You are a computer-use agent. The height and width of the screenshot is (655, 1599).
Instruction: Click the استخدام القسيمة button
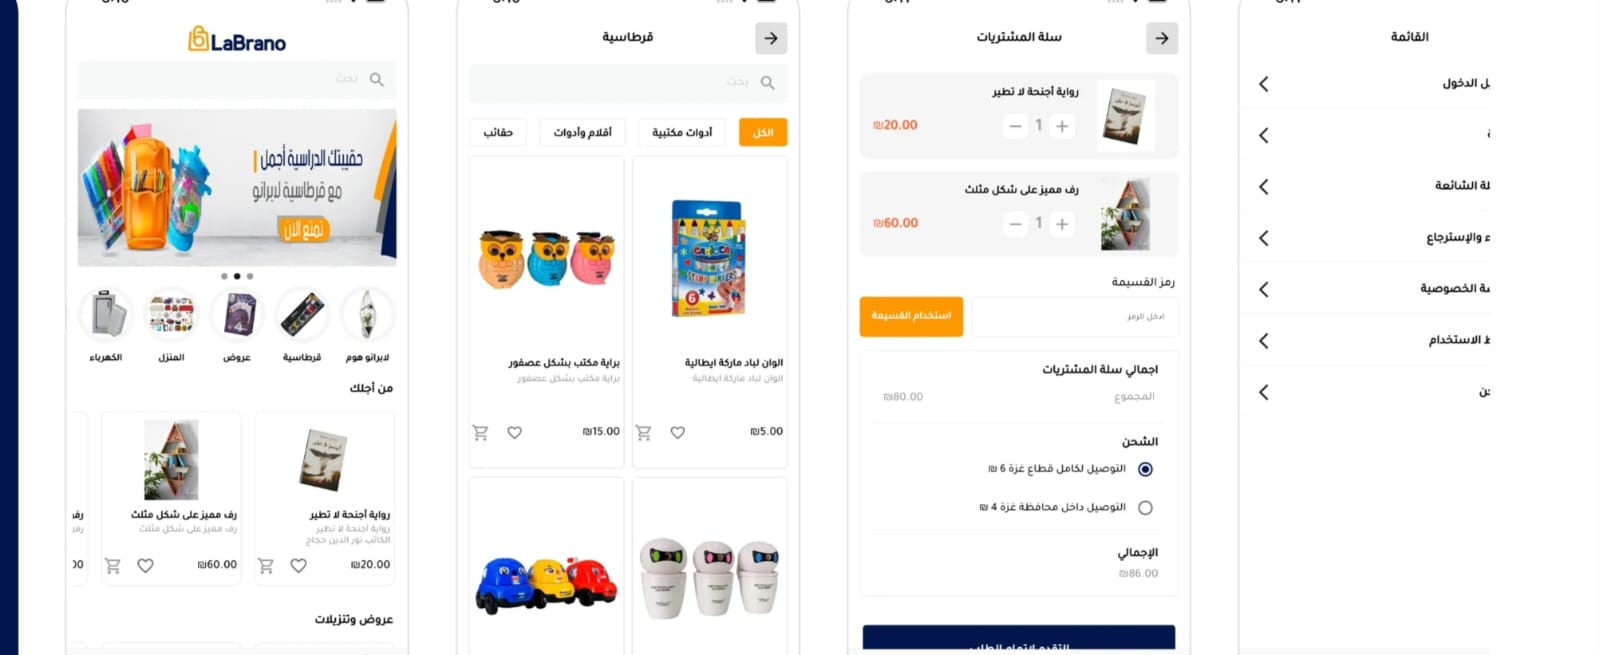pyautogui.click(x=911, y=316)
